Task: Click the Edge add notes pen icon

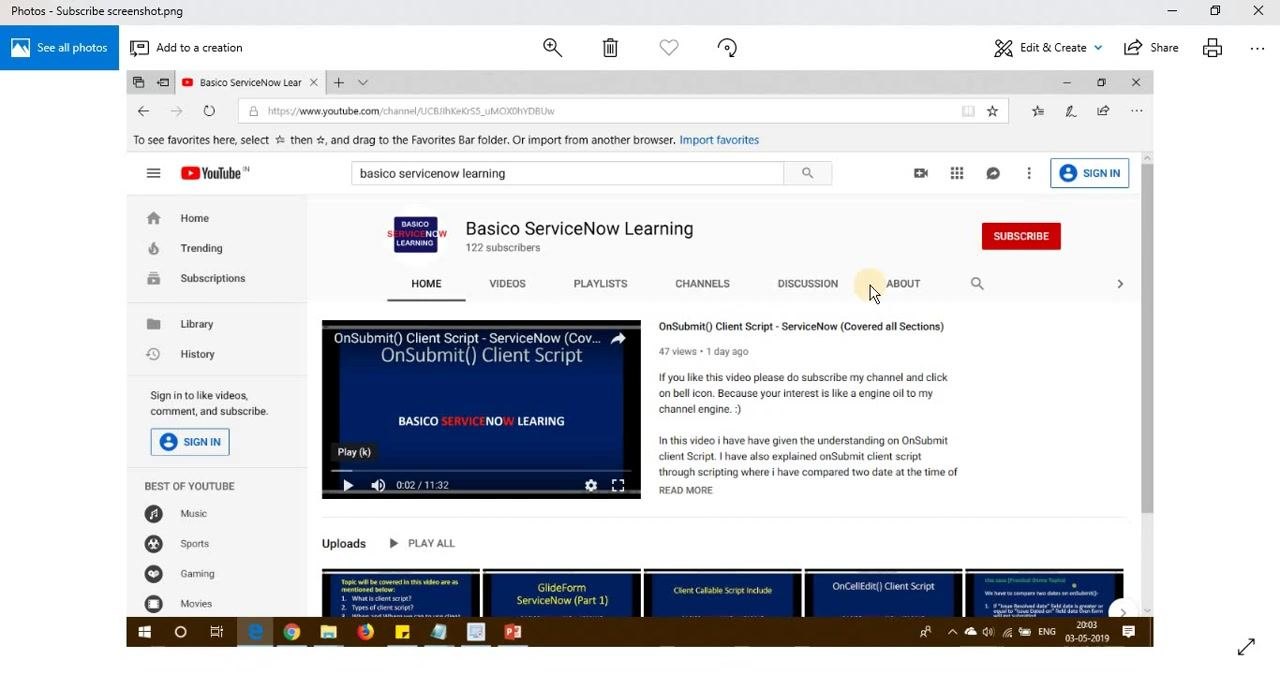Action: pyautogui.click(x=1070, y=111)
